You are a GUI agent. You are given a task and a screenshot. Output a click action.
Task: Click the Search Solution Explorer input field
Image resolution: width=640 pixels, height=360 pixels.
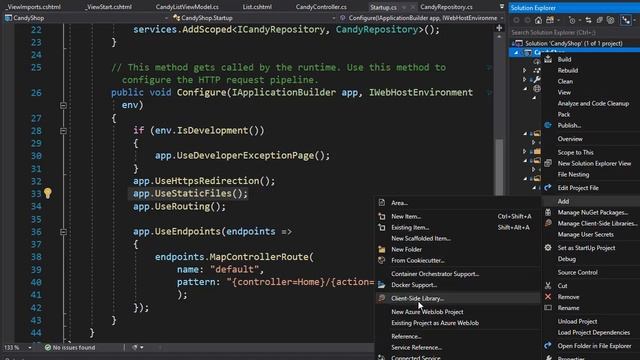pyautogui.click(x=574, y=32)
